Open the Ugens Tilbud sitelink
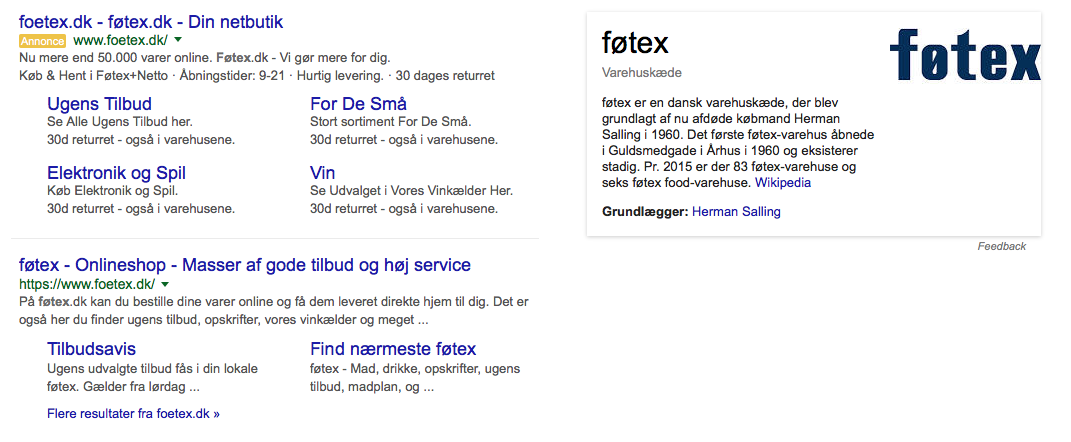 coord(100,104)
